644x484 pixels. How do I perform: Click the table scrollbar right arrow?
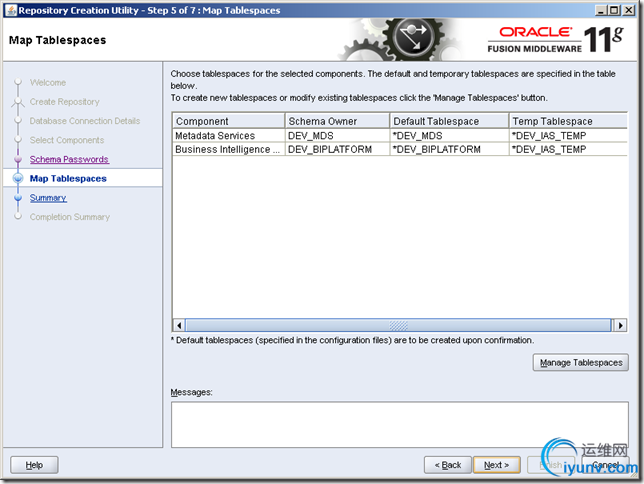point(620,325)
